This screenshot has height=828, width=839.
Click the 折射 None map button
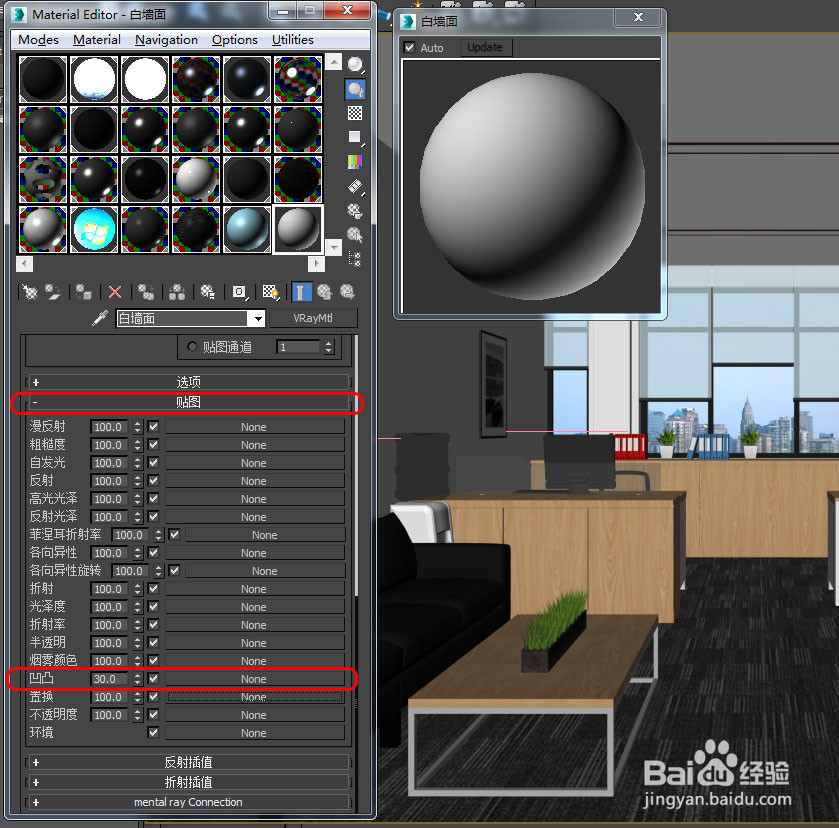coord(254,589)
